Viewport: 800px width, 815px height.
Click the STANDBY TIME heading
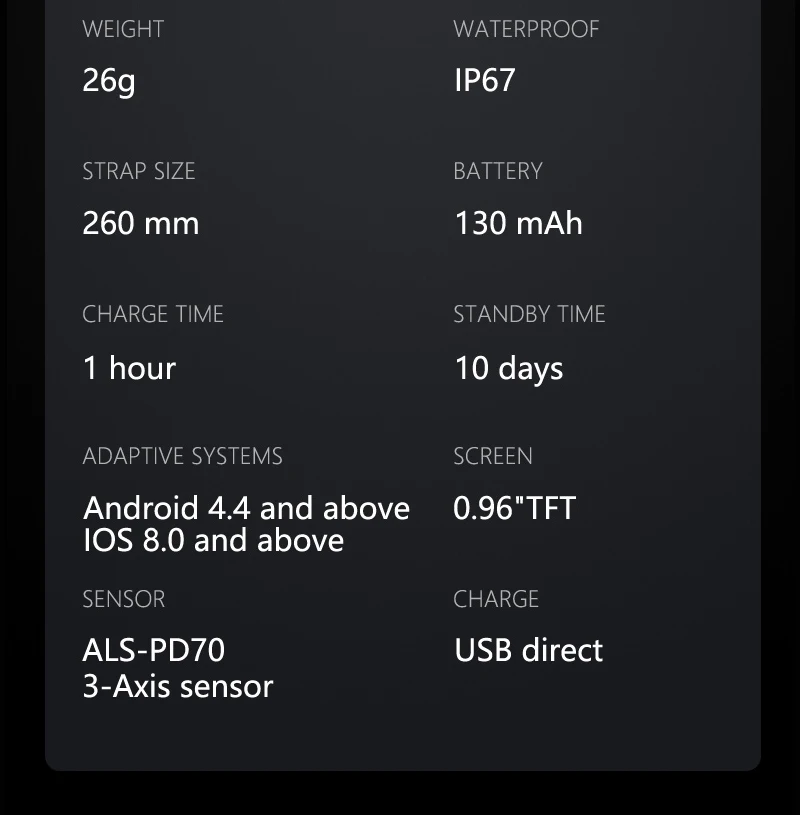click(529, 314)
